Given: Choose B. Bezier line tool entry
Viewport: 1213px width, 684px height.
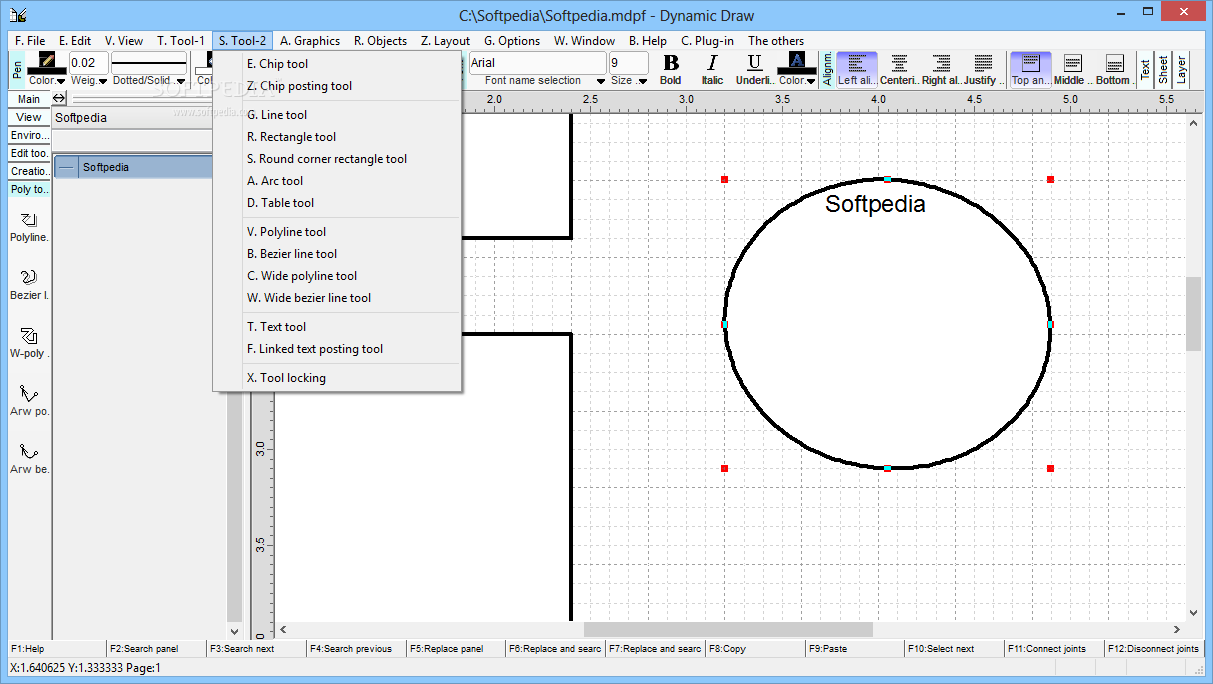Looking at the screenshot, I should [x=337, y=254].
